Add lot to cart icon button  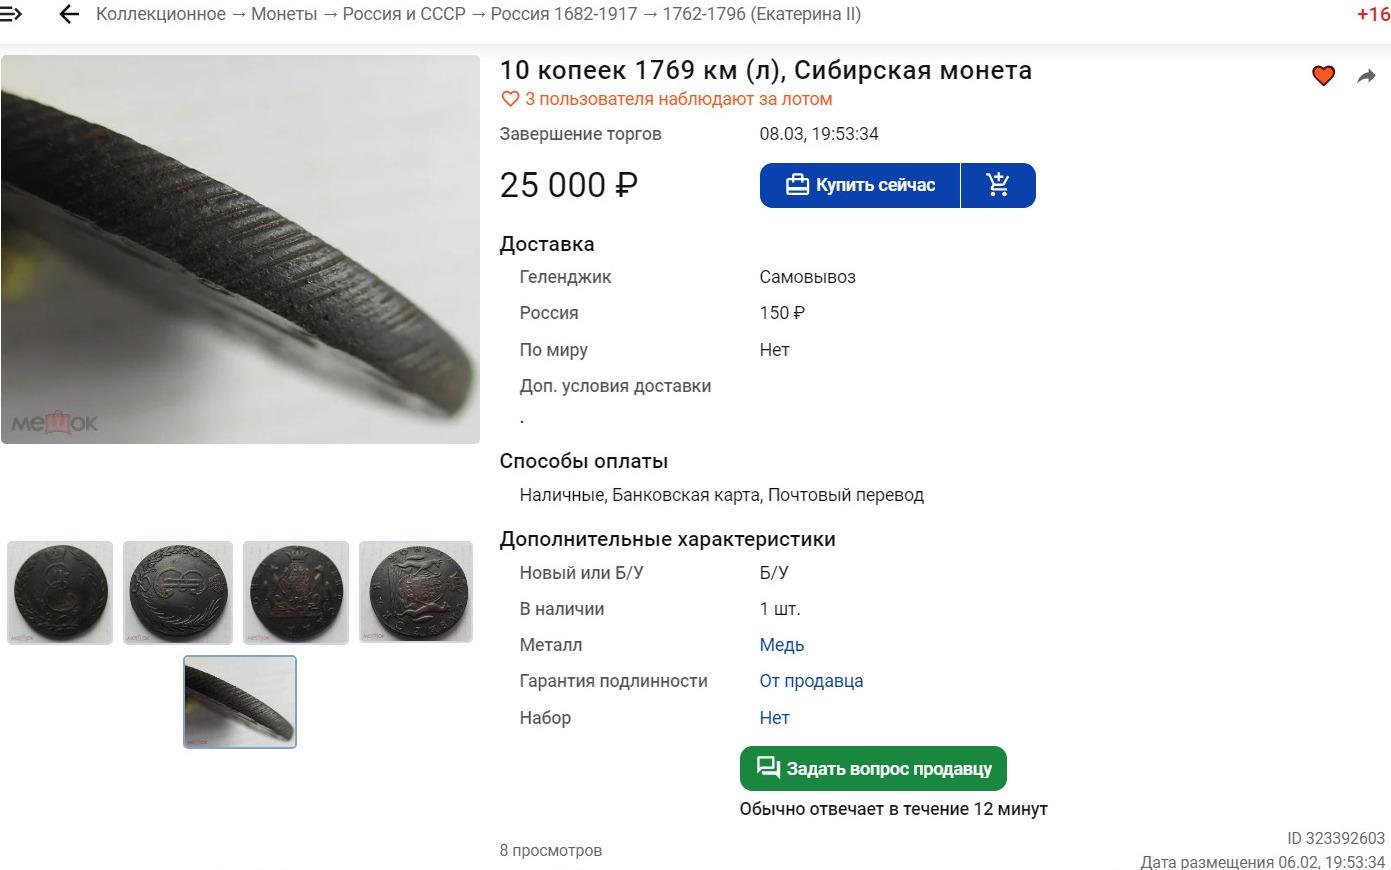(x=998, y=185)
